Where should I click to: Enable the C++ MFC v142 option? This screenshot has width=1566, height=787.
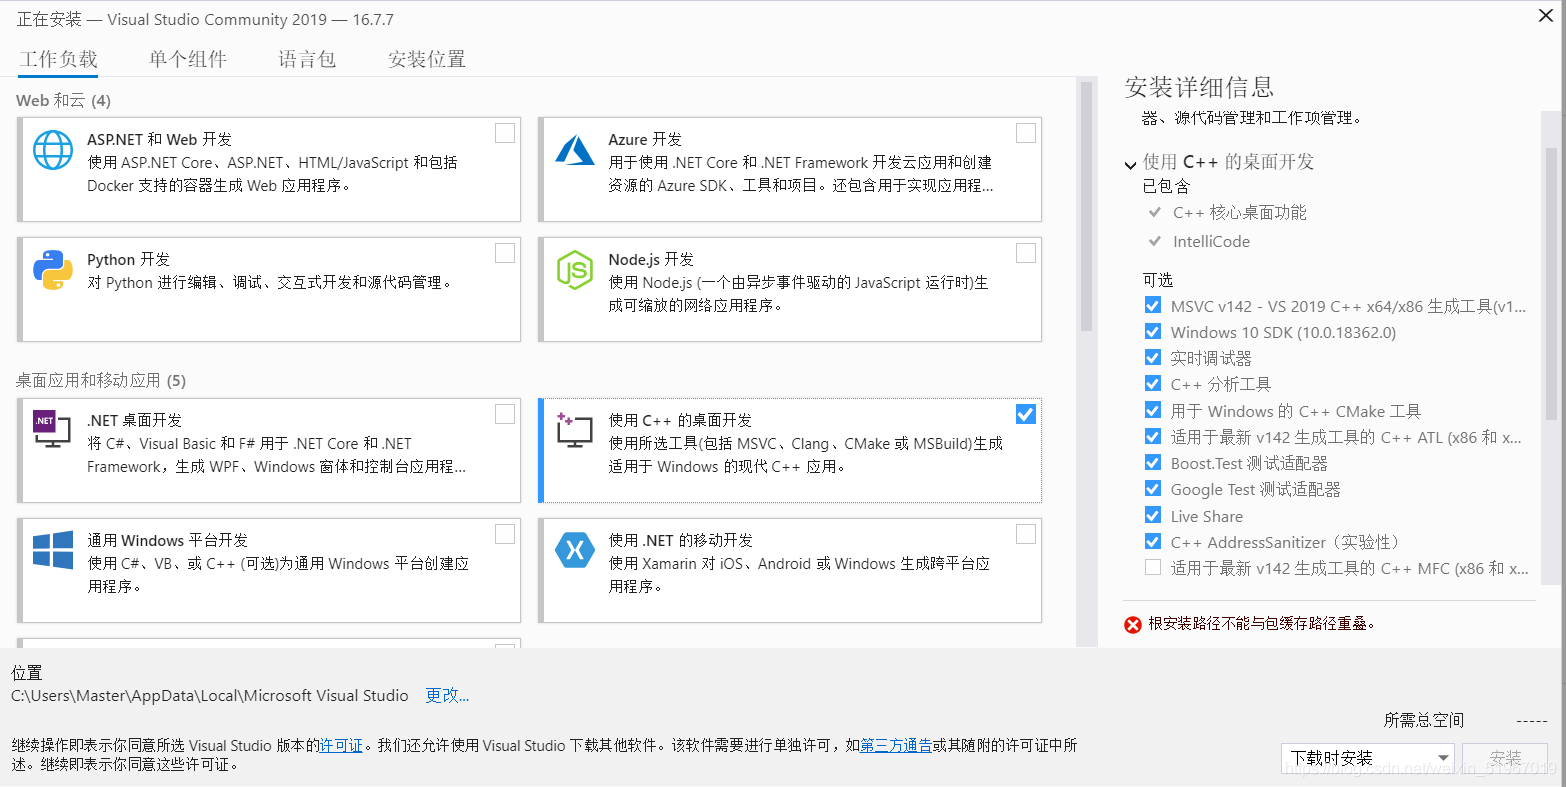(x=1153, y=567)
